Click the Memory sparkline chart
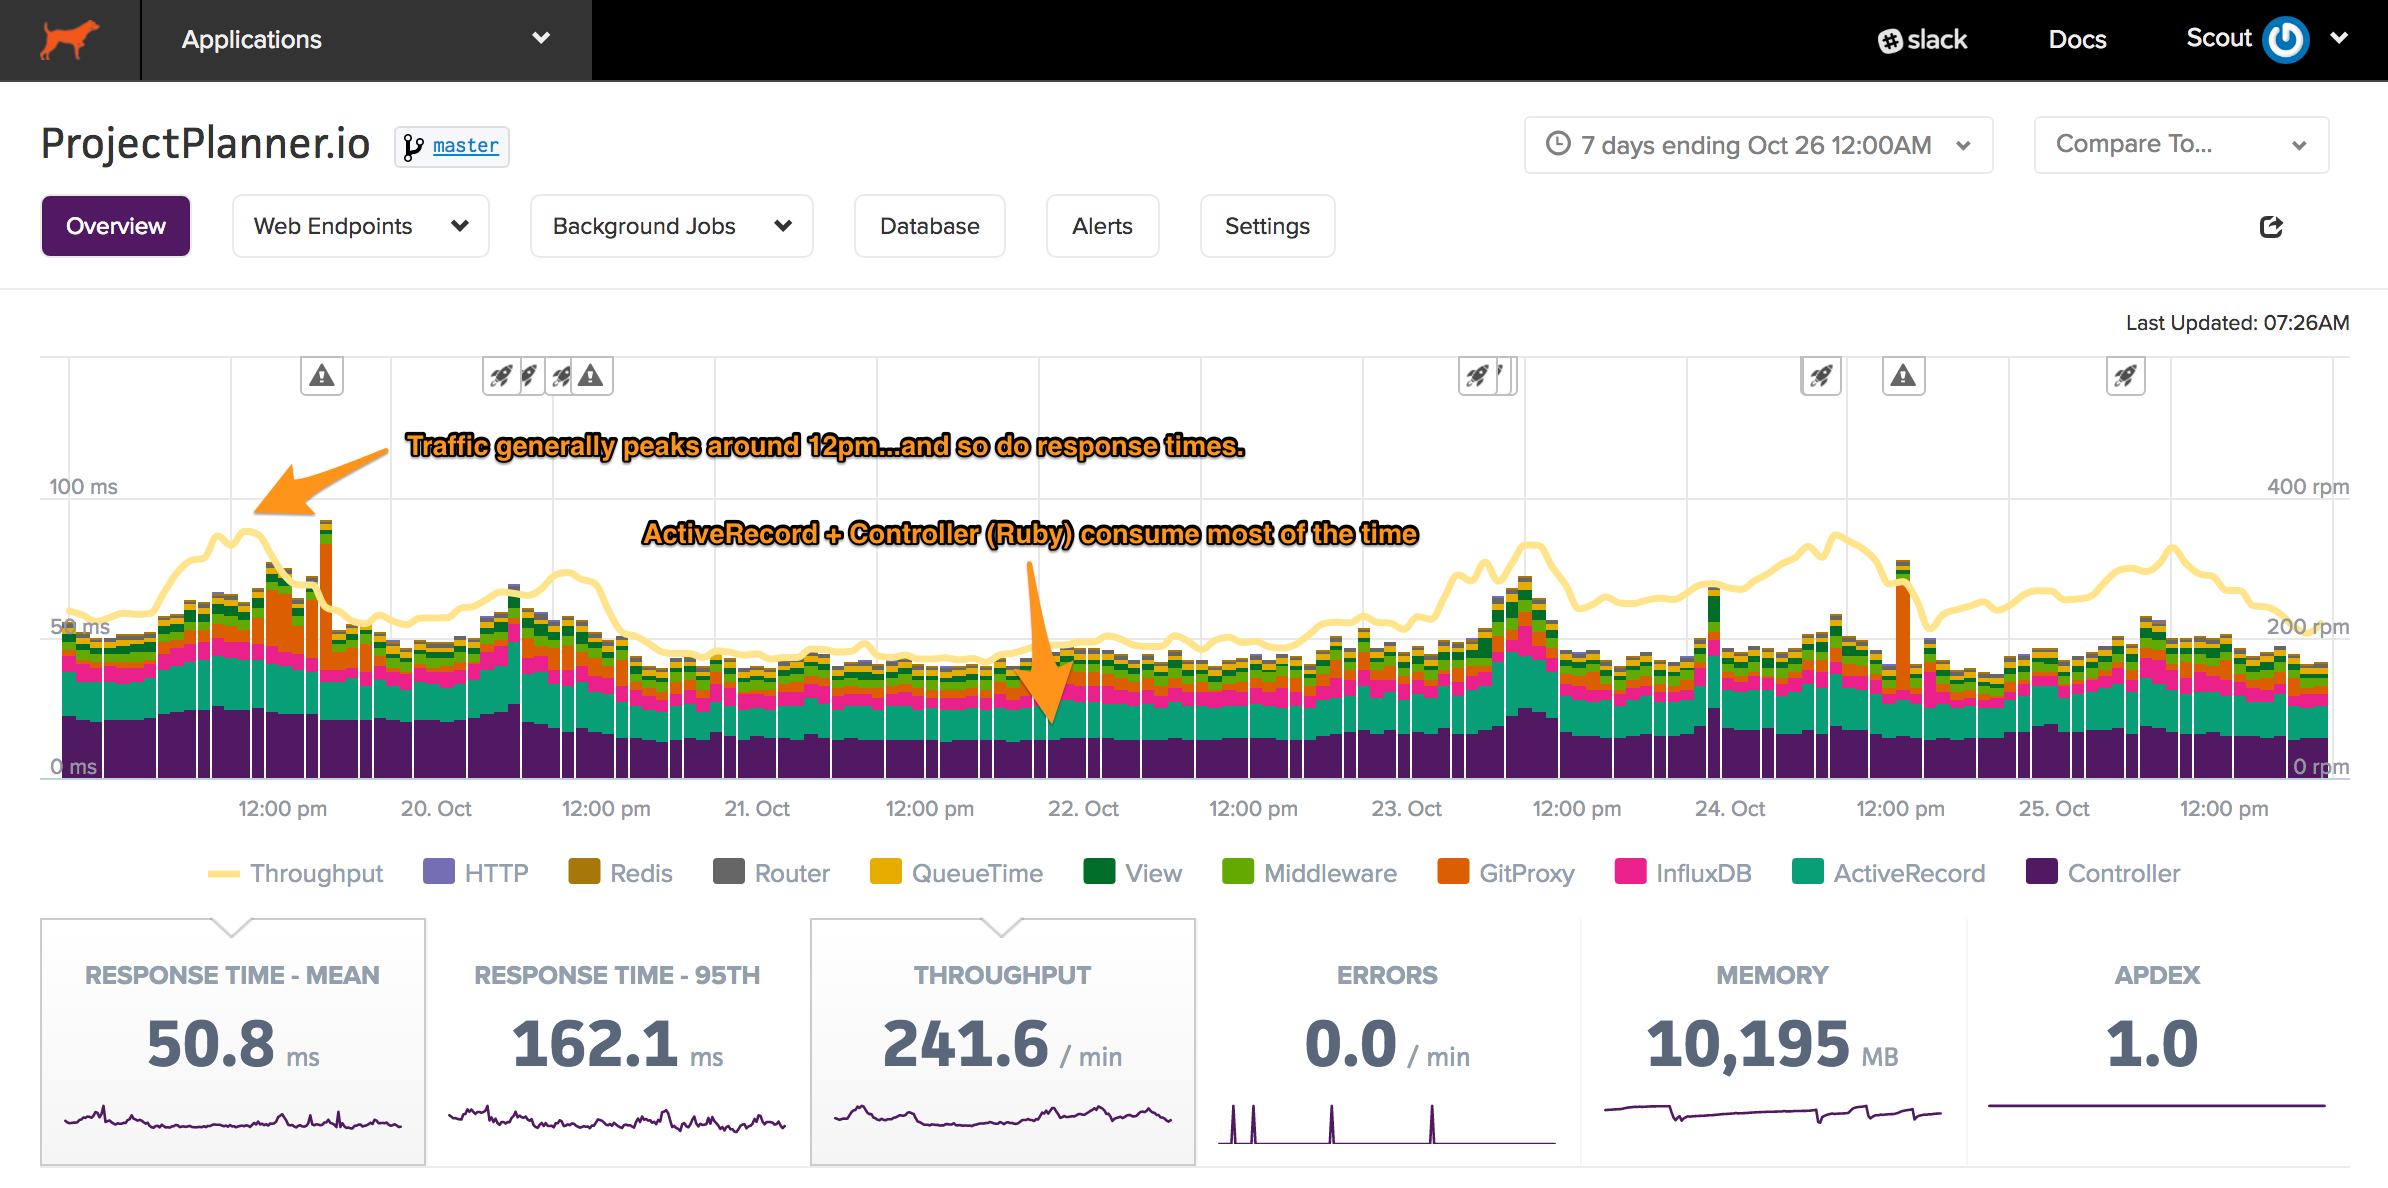2388x1188 pixels. [1772, 1113]
